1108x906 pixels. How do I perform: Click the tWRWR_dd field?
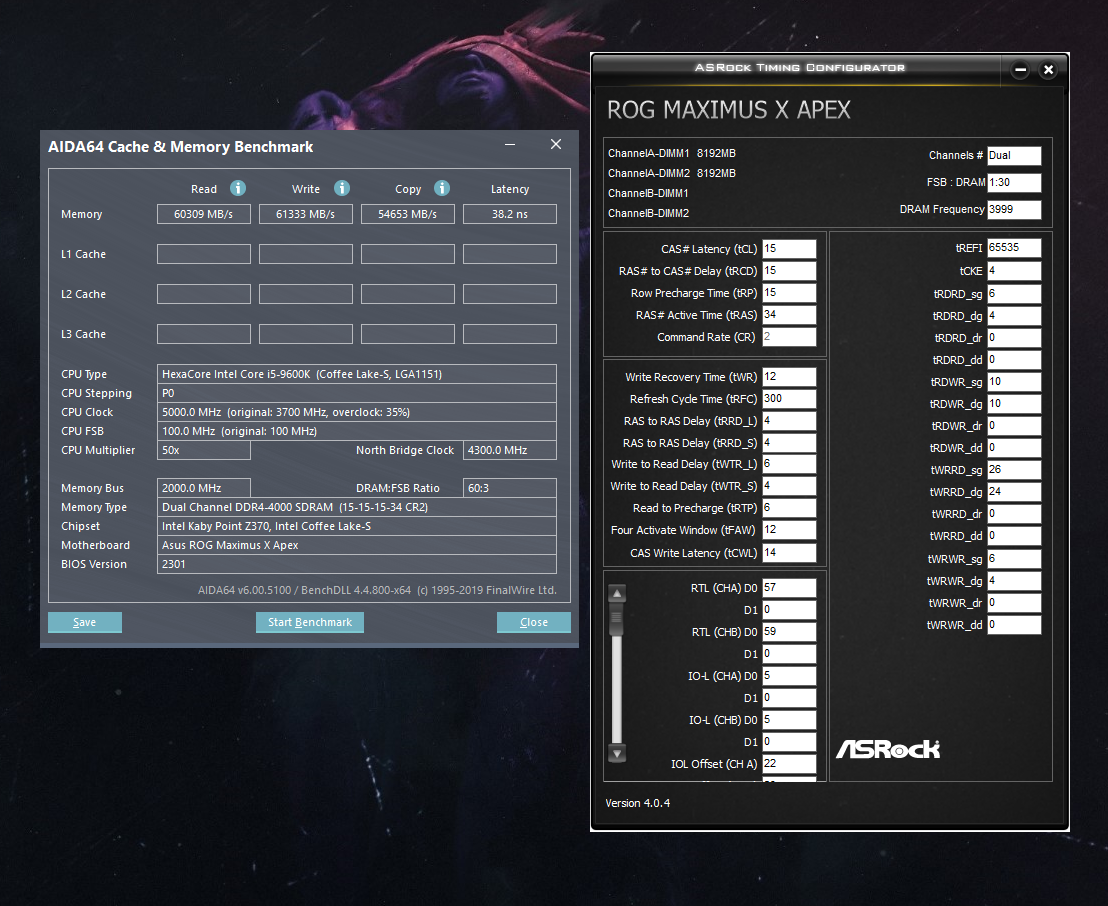pyautogui.click(x=1014, y=625)
